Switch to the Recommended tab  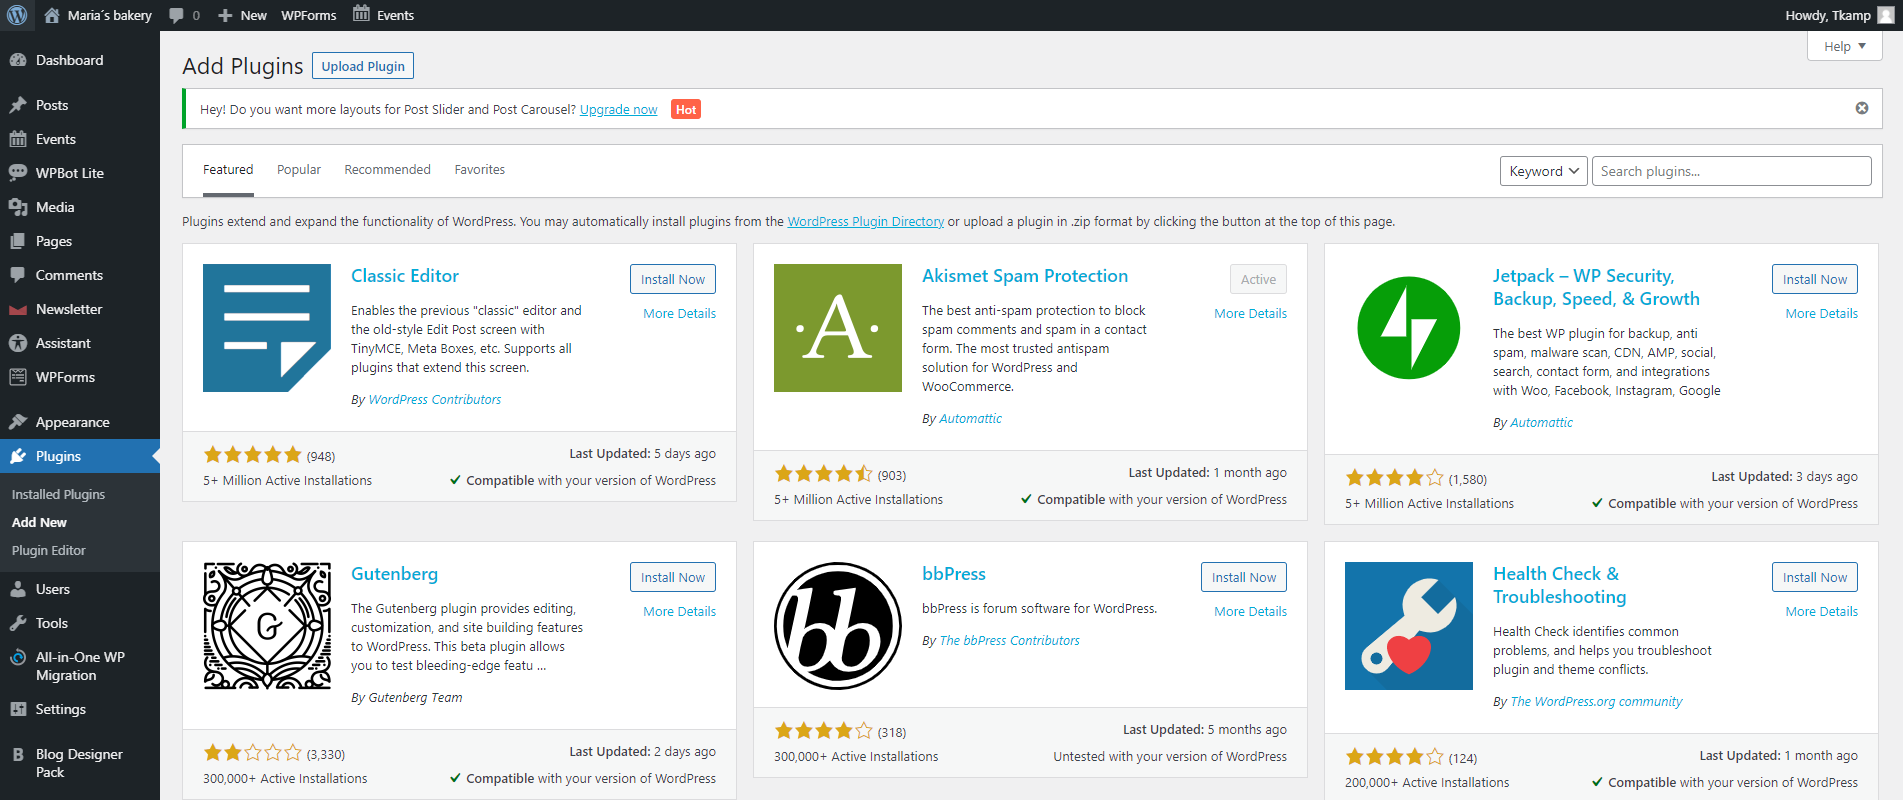pyautogui.click(x=387, y=170)
